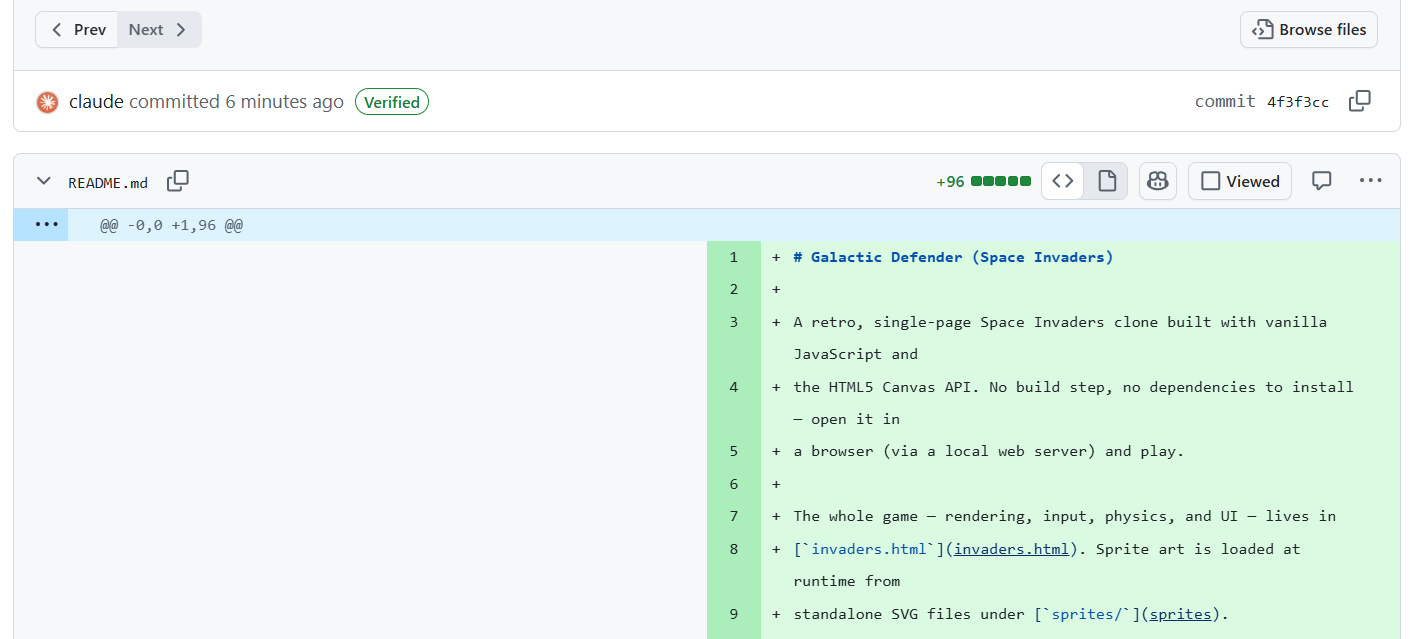Click the '+96' additions count

tap(950, 181)
